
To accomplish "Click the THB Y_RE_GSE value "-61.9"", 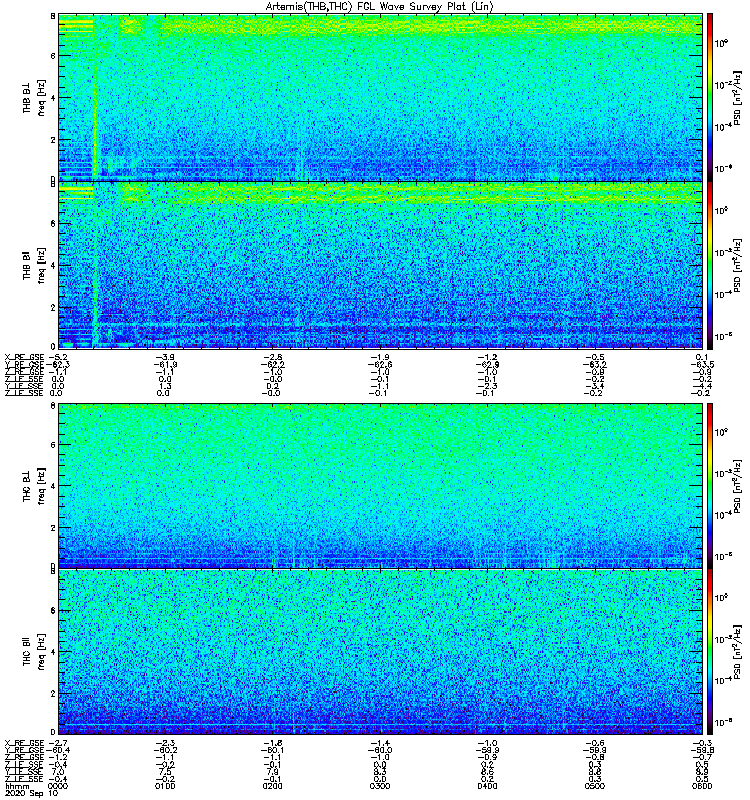I will (165, 364).
